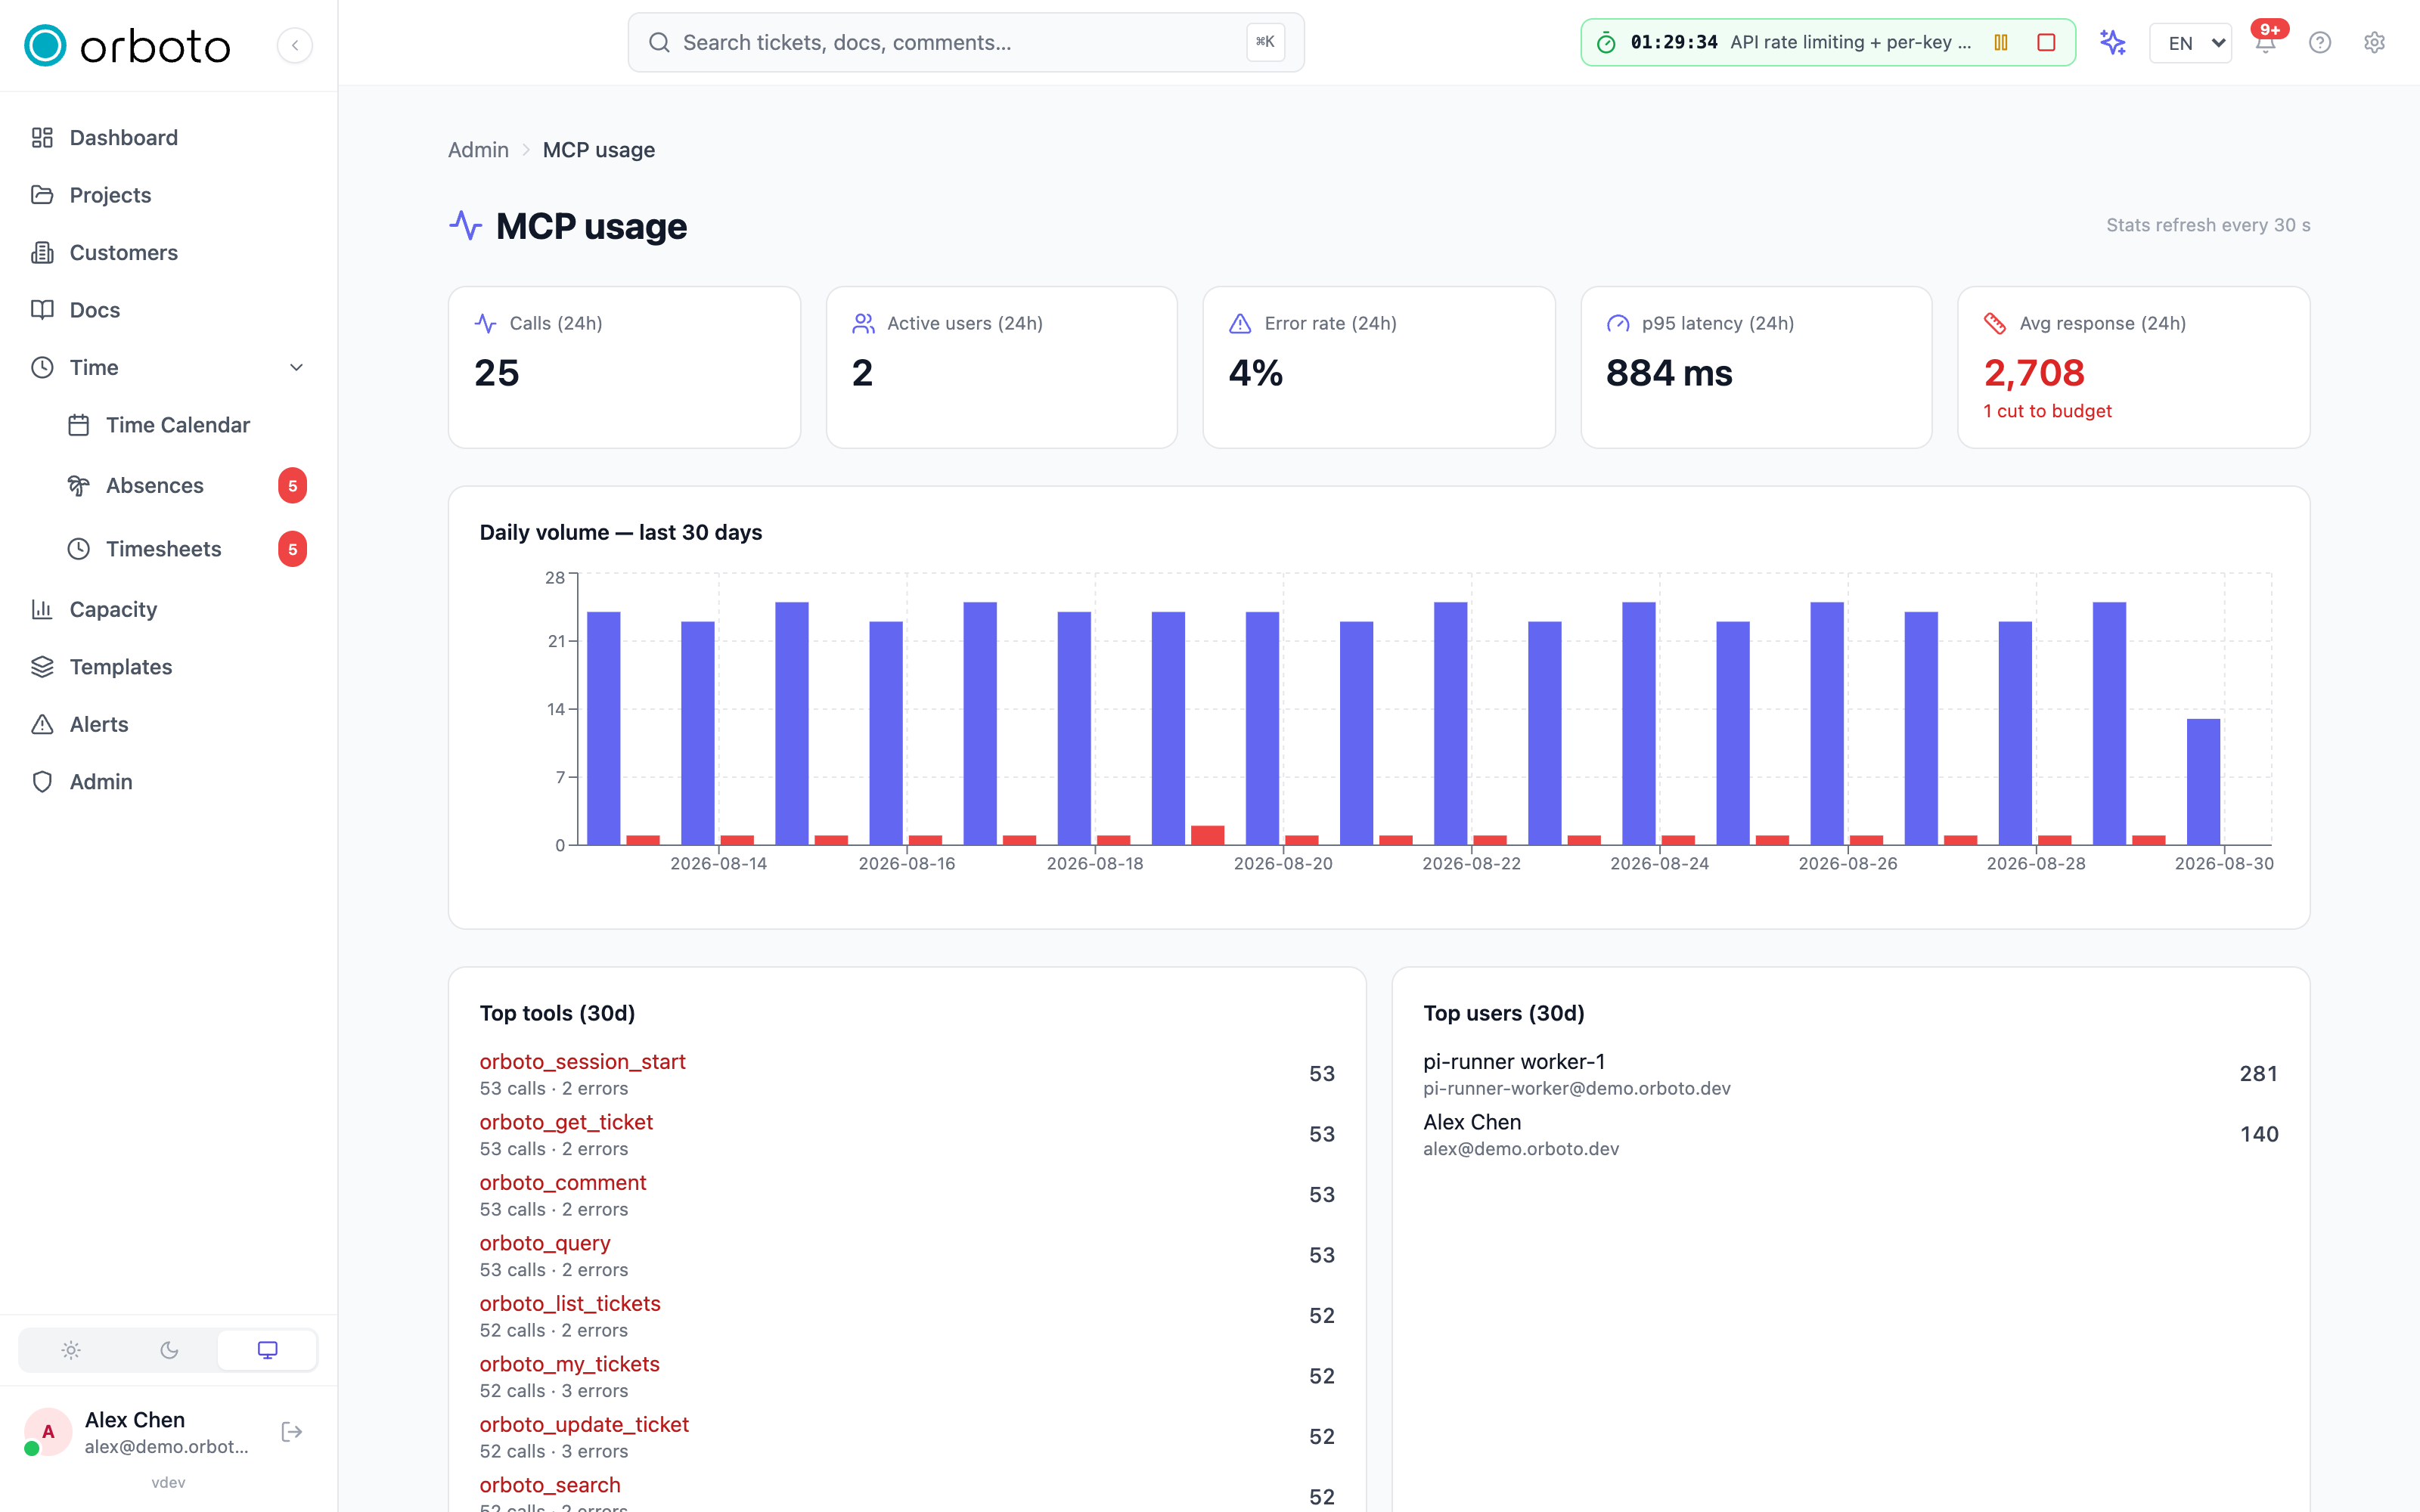Collapse the sidebar with the chevron button

[295, 45]
